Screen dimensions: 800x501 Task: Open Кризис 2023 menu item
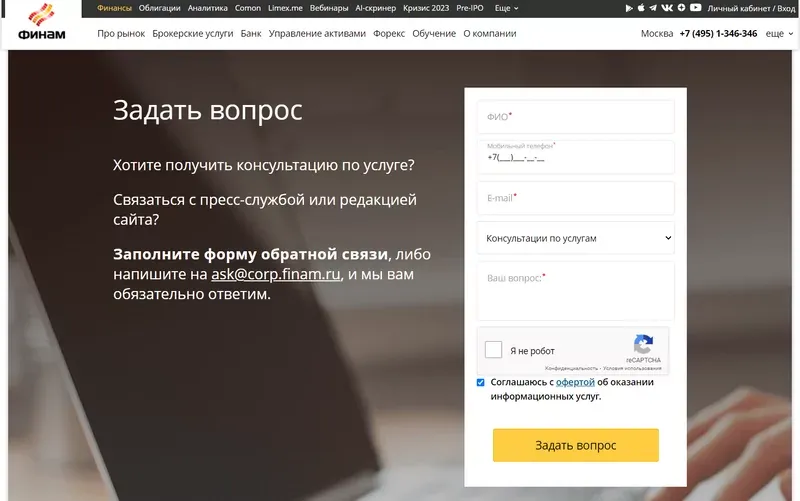[426, 8]
